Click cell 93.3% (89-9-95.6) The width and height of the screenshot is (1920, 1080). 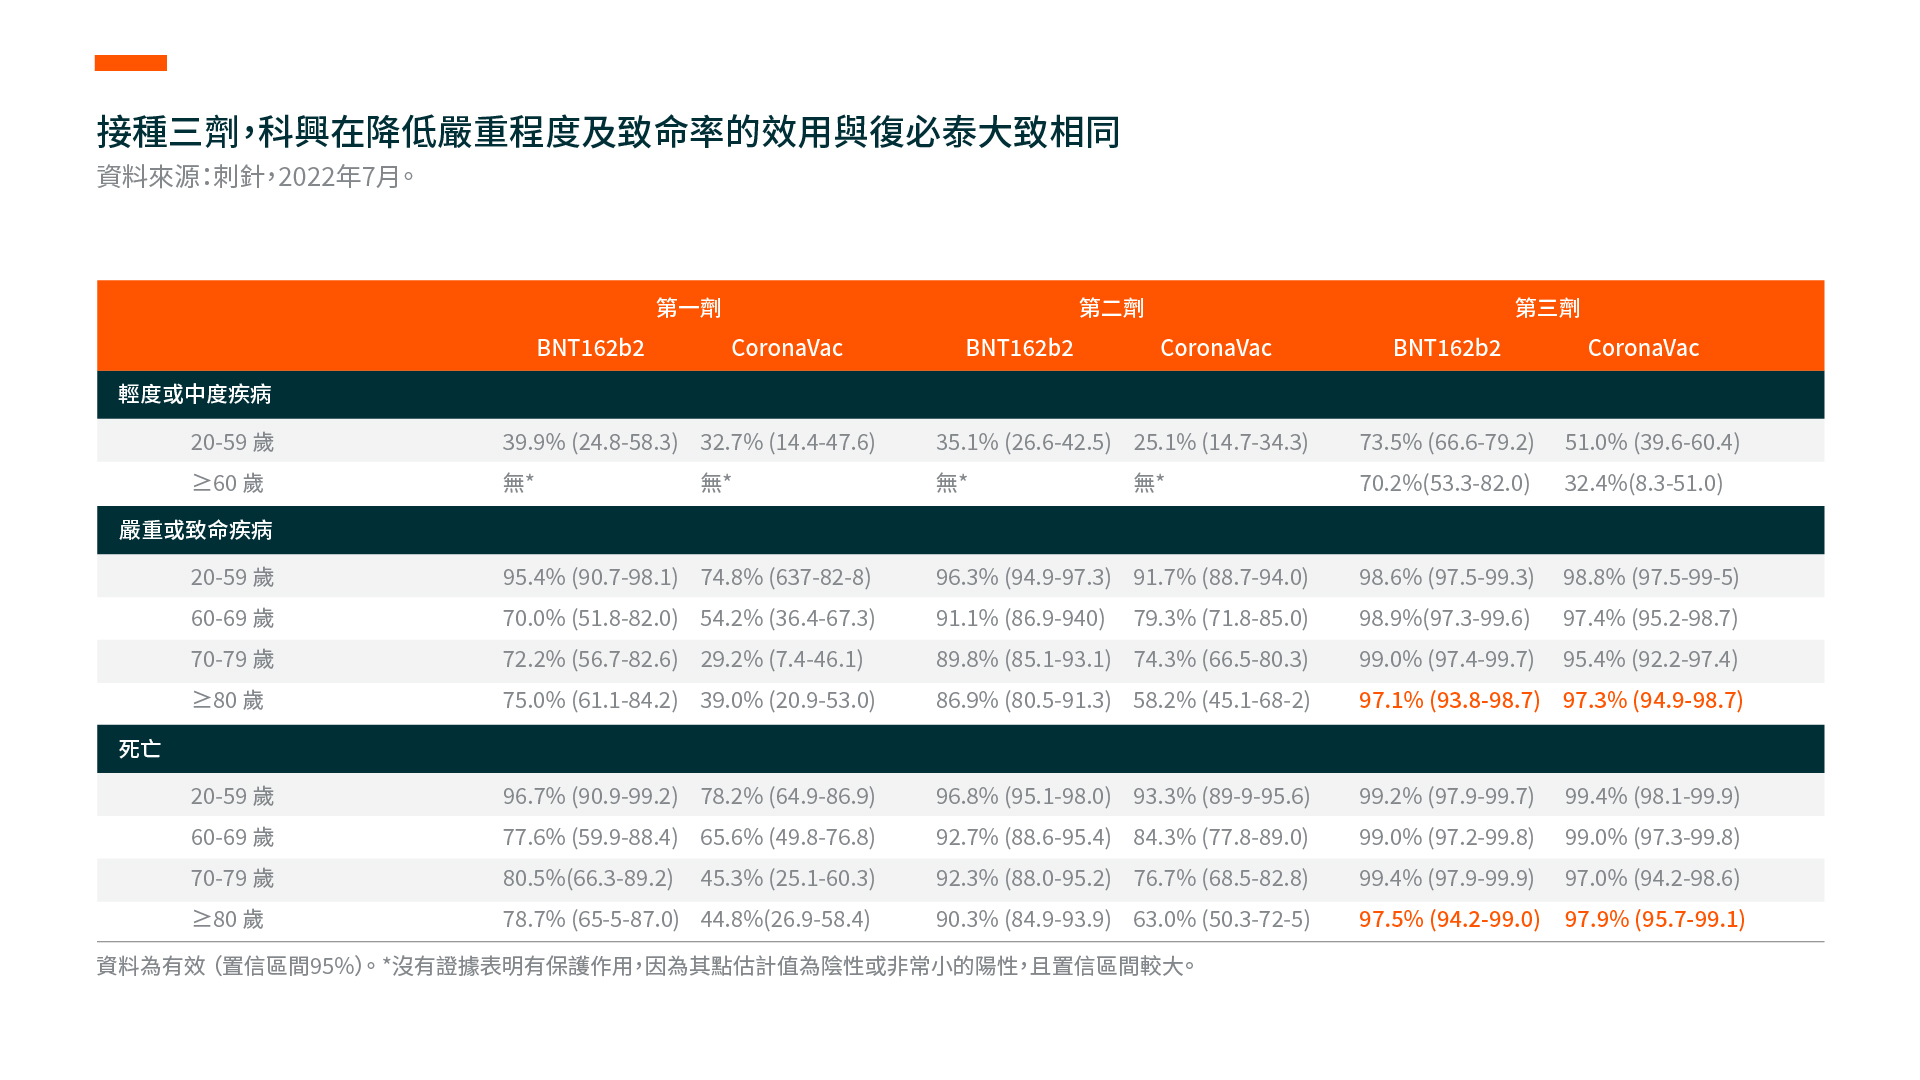click(1221, 796)
